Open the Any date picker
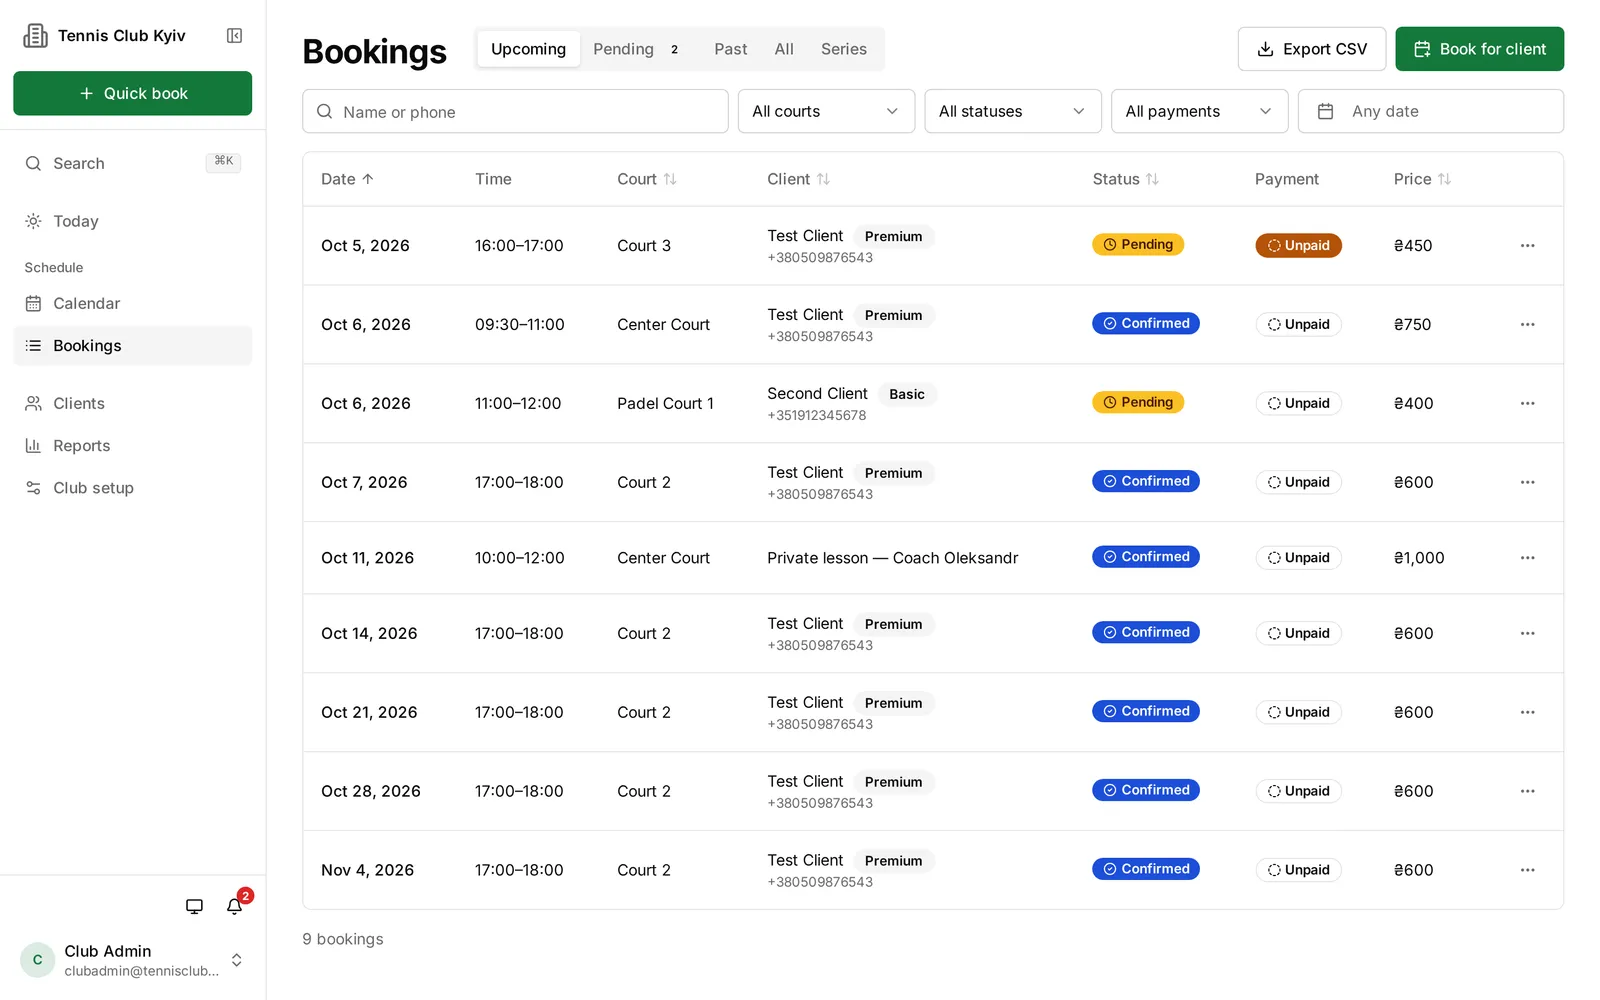 point(1430,112)
